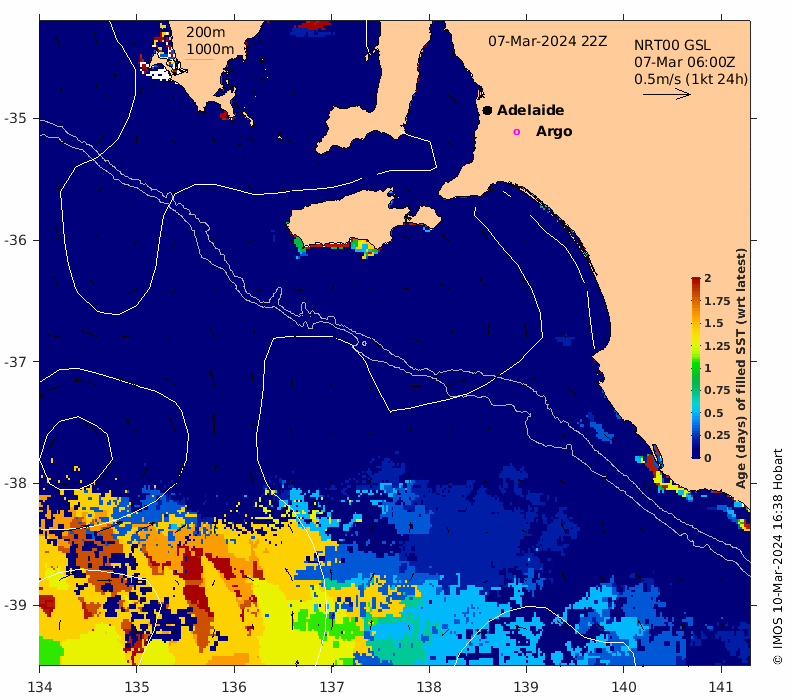
Task: Click the longitude axis label '136'
Action: click(x=234, y=687)
